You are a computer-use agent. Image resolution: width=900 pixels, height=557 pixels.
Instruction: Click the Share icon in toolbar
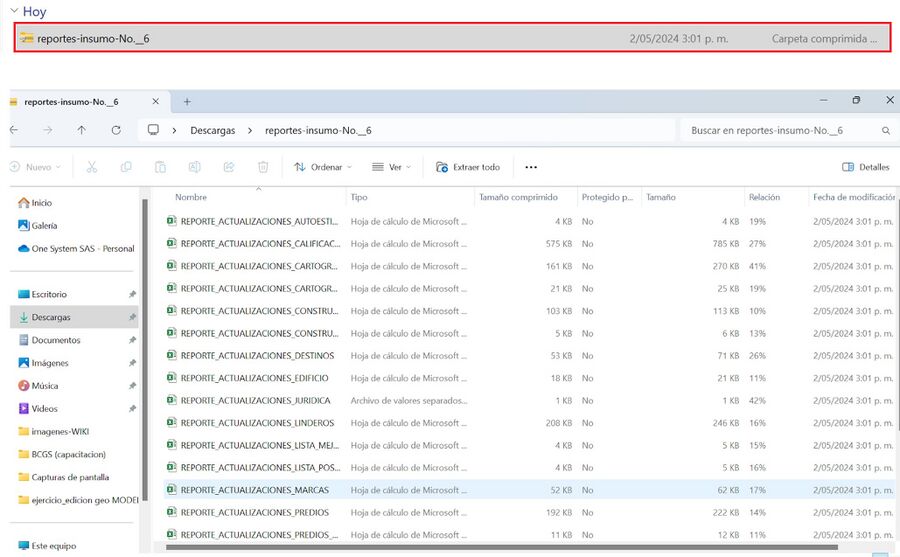pos(228,167)
